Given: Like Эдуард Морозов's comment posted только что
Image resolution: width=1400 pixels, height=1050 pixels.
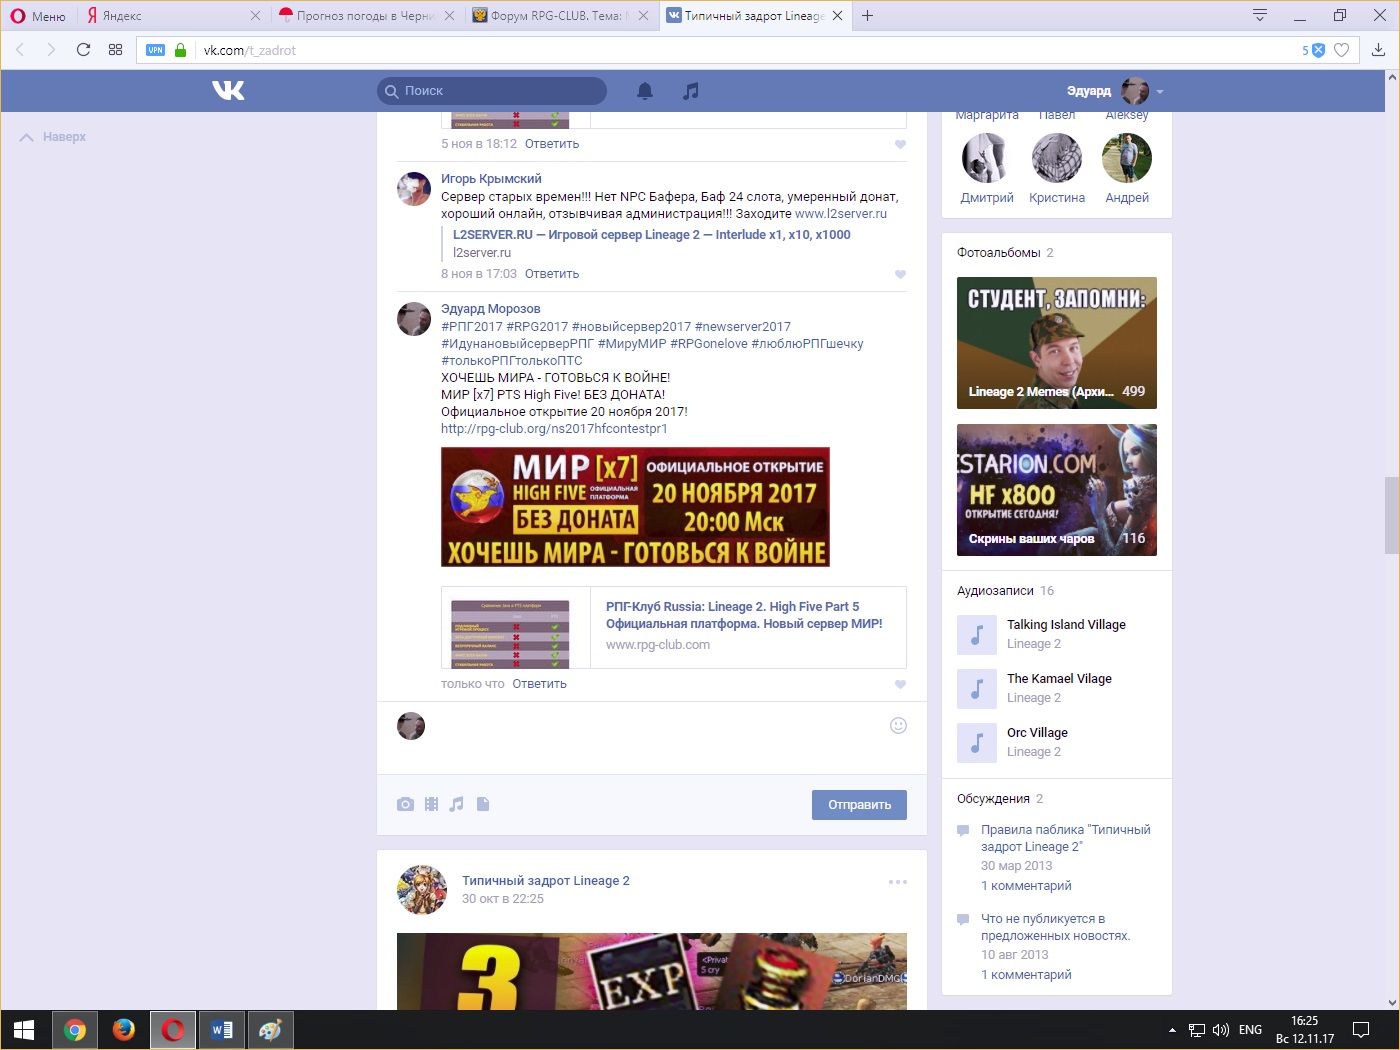Looking at the screenshot, I should click(x=900, y=684).
